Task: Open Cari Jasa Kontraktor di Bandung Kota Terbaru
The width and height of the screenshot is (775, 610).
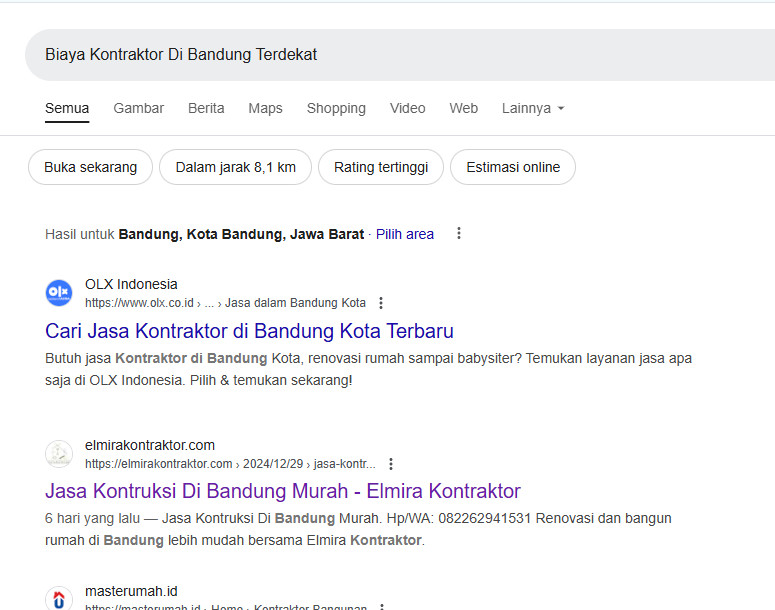Action: tap(249, 331)
